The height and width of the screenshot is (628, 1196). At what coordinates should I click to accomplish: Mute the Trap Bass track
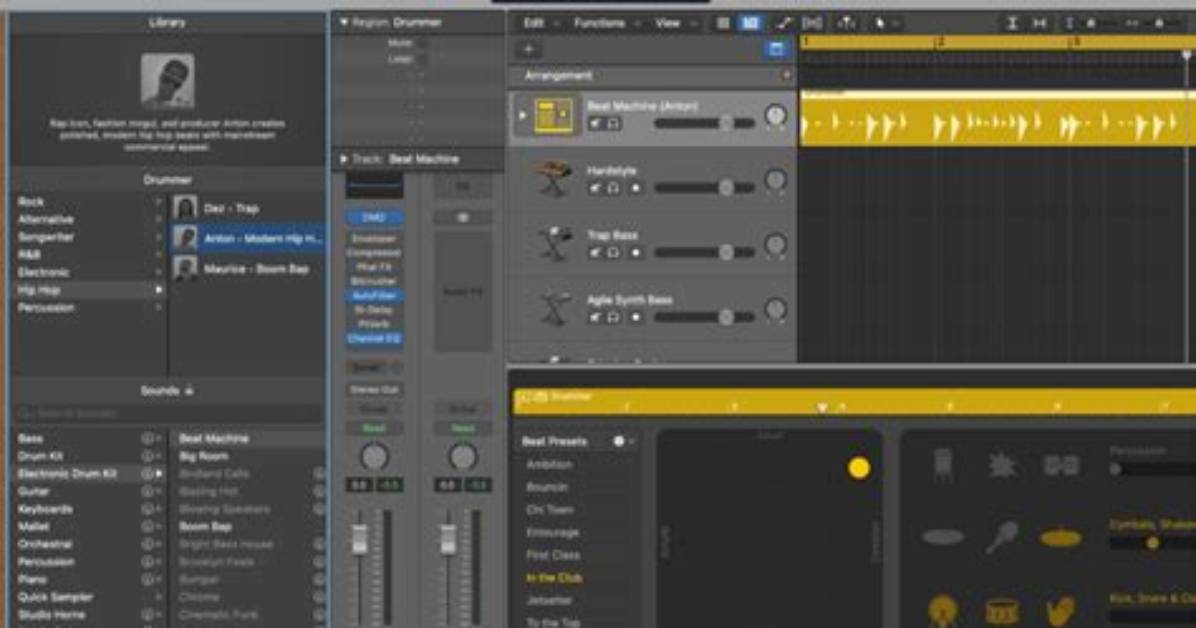[x=596, y=253]
